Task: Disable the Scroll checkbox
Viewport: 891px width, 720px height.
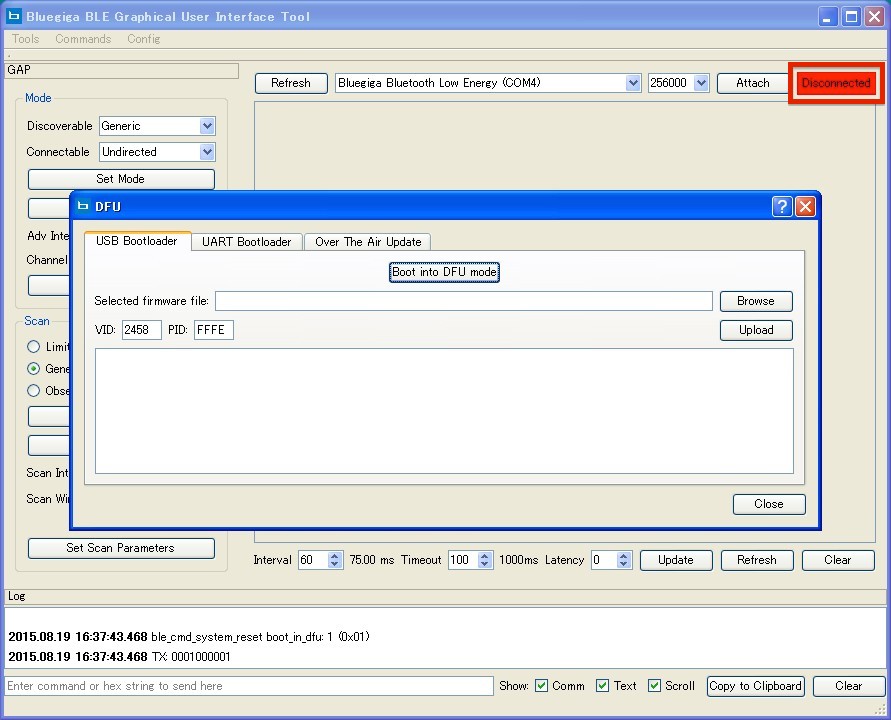Action: pos(654,686)
